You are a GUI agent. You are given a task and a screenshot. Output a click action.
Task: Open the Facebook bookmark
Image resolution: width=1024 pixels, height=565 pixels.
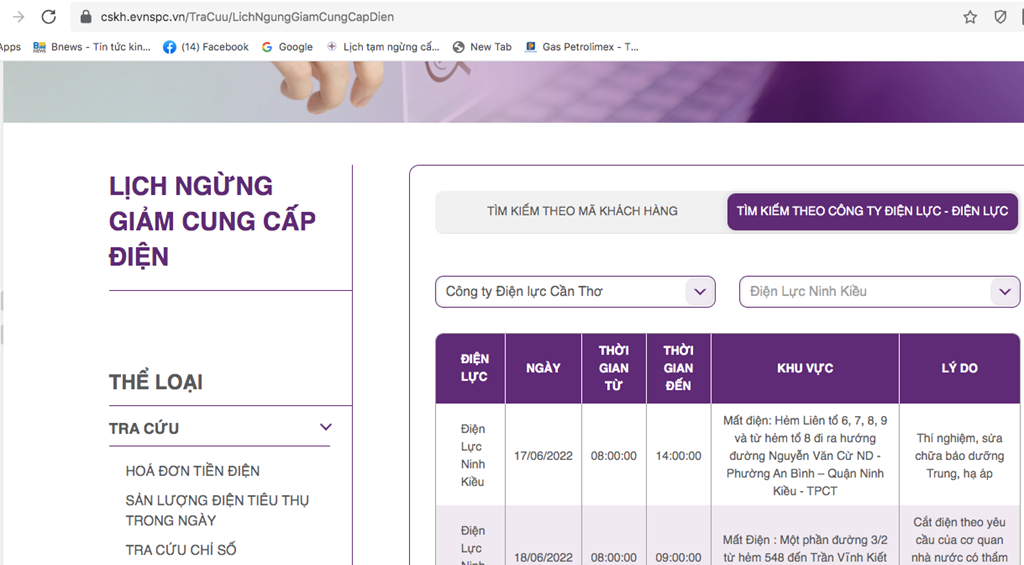click(x=205, y=47)
